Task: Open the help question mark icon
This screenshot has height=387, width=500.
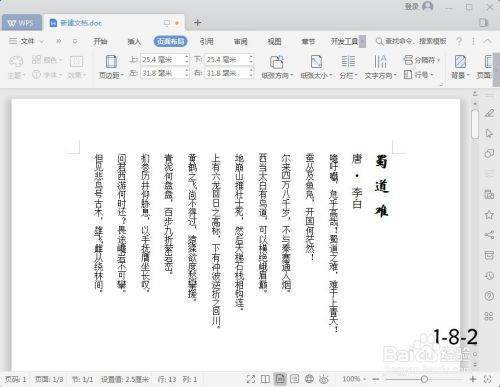Action: click(x=459, y=41)
